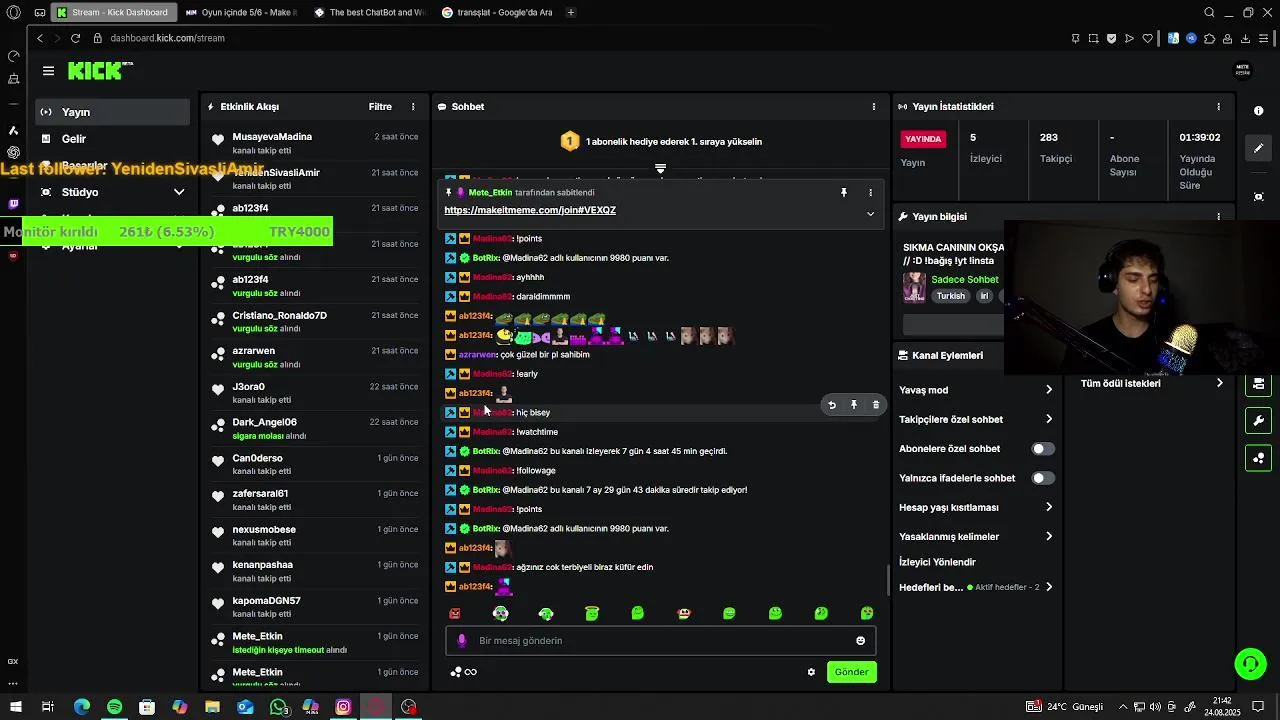Screen dimensions: 1280x720
Task: Select the monkey face emote
Action: 684,613
